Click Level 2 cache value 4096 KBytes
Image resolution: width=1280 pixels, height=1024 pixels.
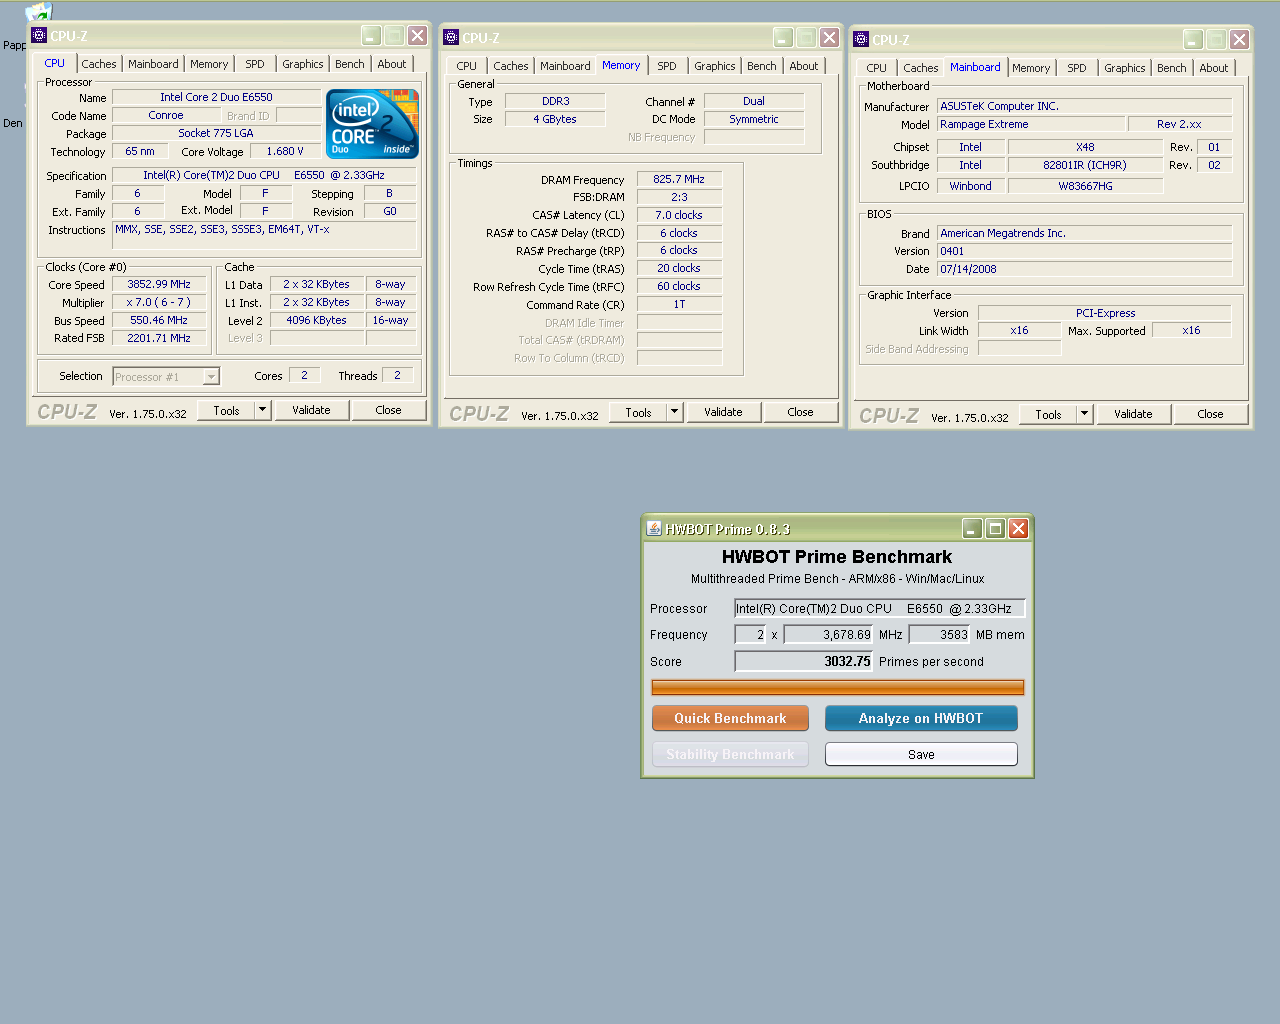coord(317,320)
